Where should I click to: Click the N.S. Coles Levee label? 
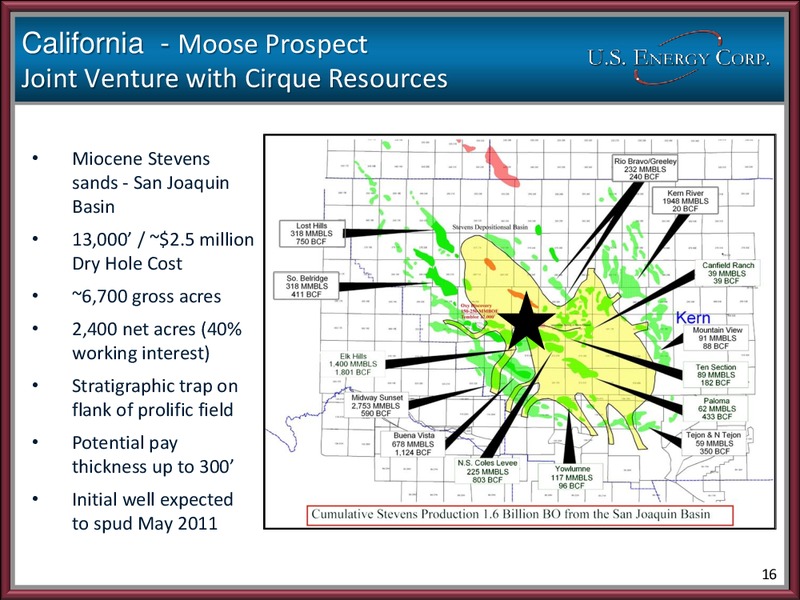point(487,471)
